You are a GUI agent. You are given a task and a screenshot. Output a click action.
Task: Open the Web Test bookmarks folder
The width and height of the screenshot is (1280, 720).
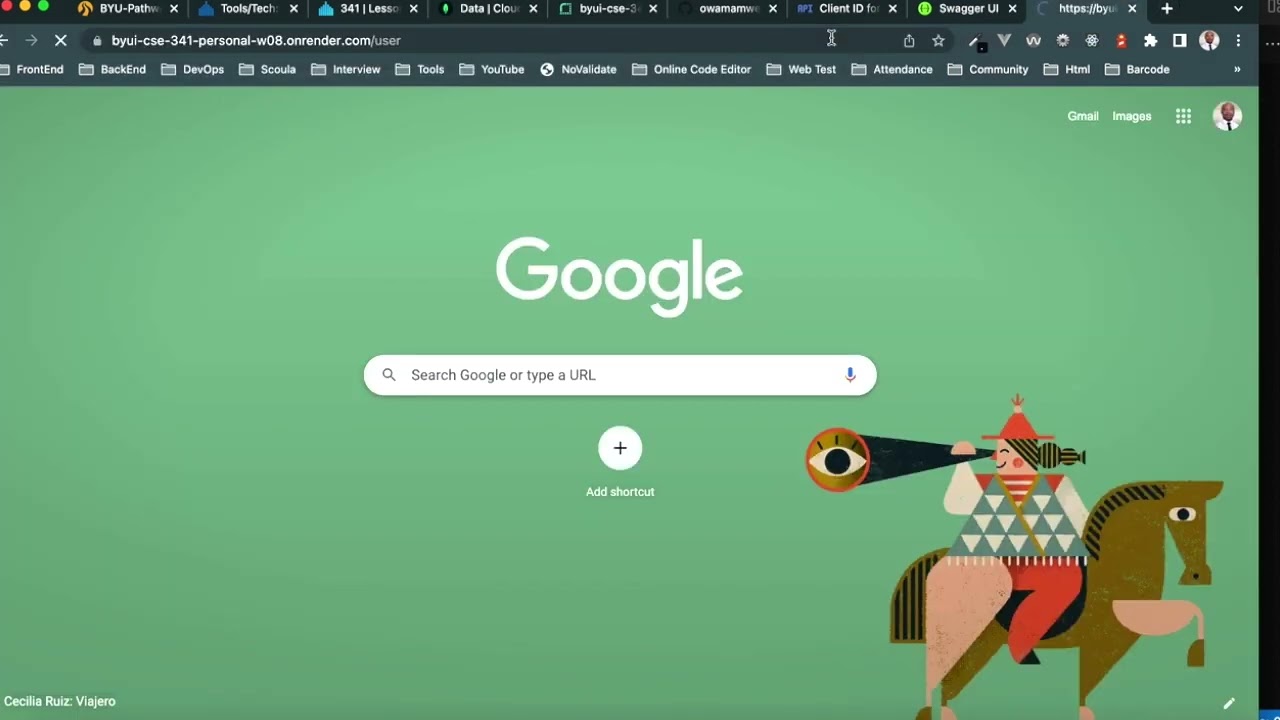click(801, 70)
